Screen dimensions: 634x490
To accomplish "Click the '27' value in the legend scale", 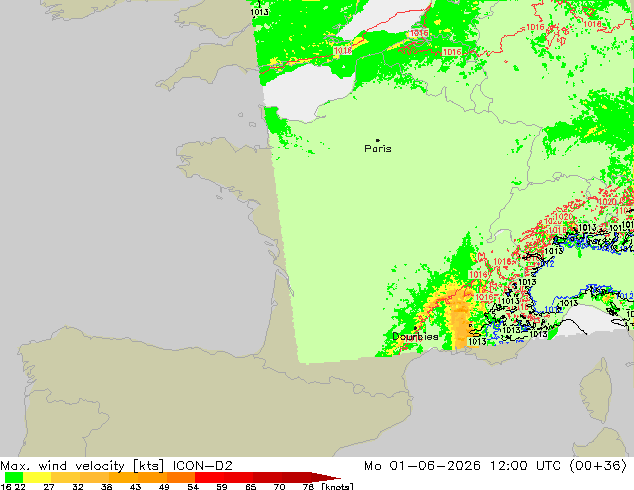I will (x=49, y=486).
